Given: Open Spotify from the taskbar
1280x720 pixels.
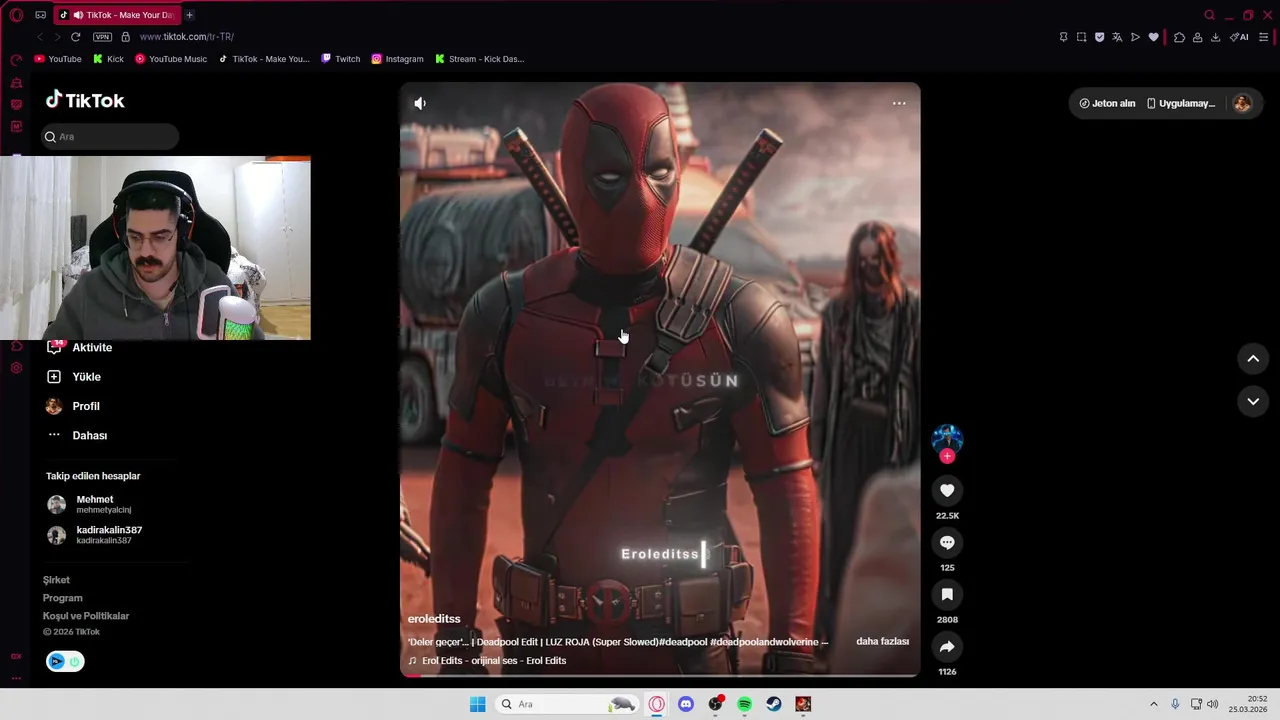Looking at the screenshot, I should coord(744,704).
